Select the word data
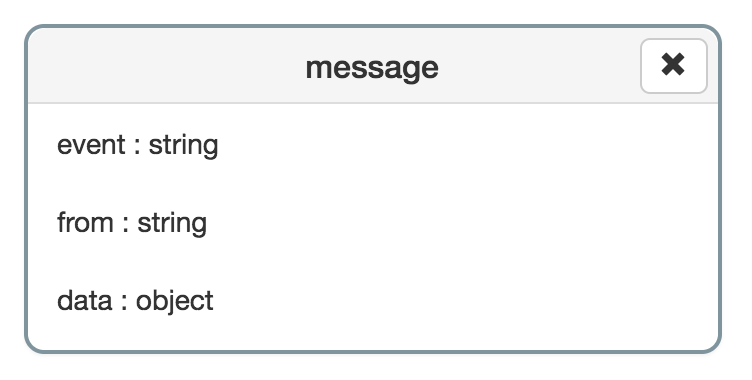The width and height of the screenshot is (752, 380). click(x=84, y=301)
